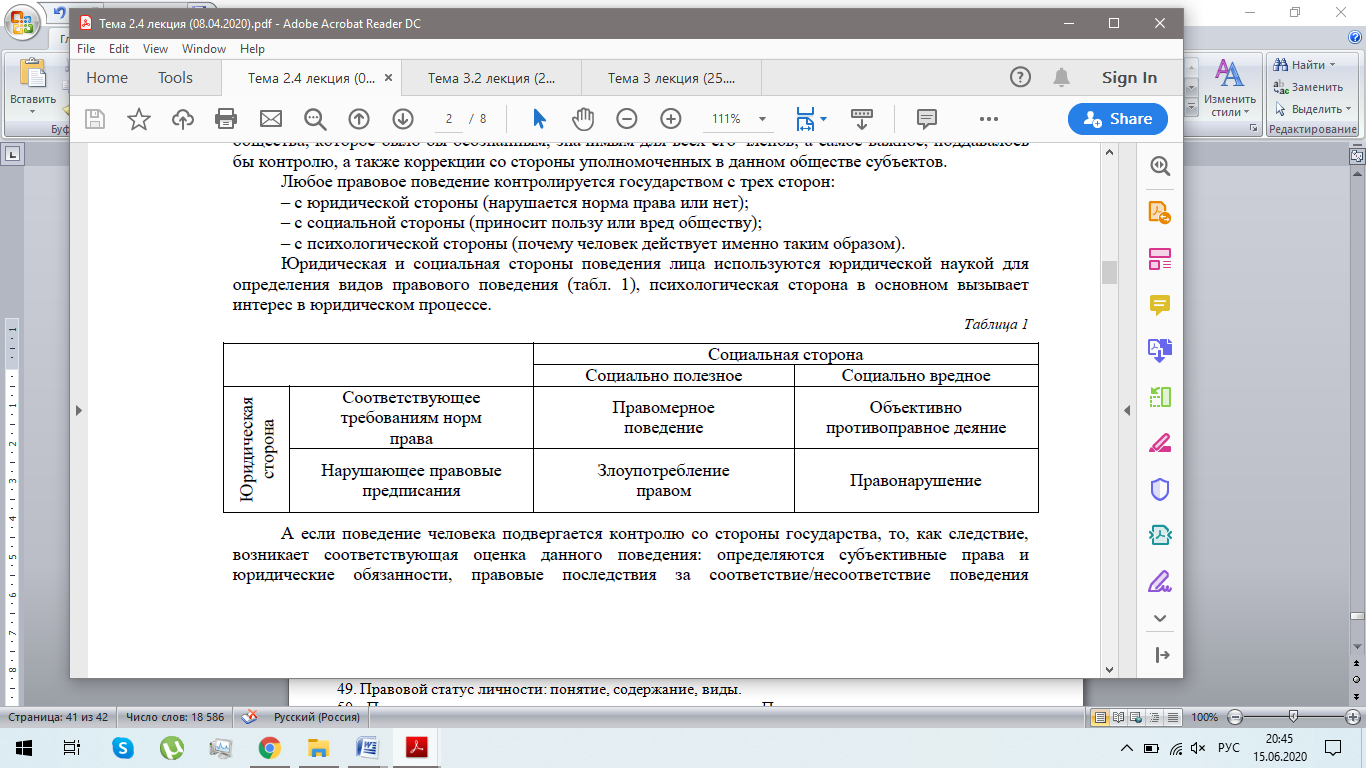Expand the left navigation pane triangle
The height and width of the screenshot is (768, 1366).
pyautogui.click(x=79, y=409)
